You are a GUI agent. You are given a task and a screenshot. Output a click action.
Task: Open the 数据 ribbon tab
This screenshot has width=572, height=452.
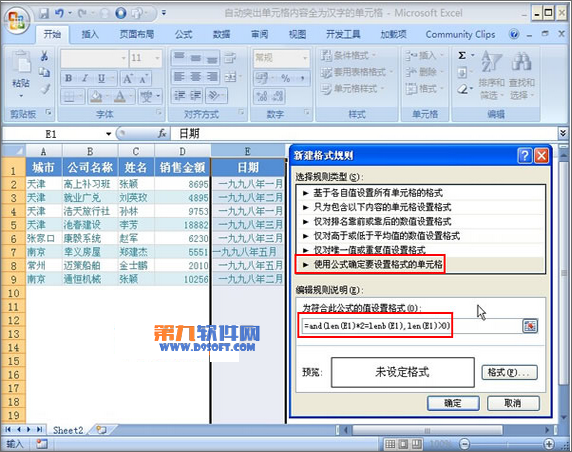tap(222, 34)
